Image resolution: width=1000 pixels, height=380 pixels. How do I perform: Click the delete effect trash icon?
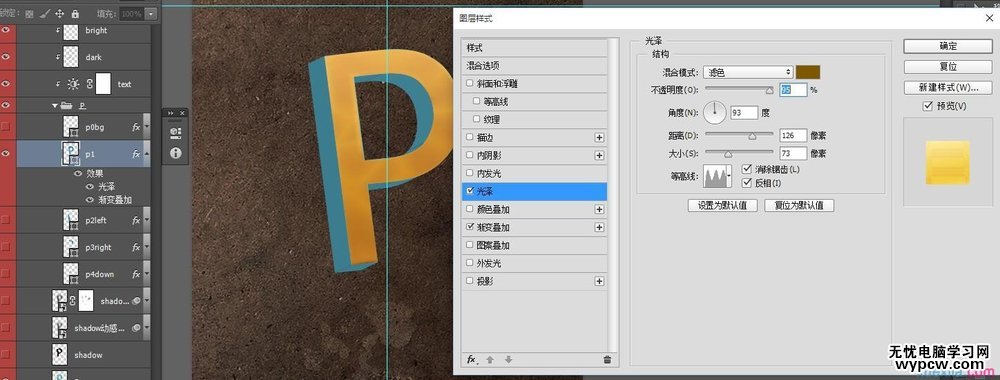[607, 360]
